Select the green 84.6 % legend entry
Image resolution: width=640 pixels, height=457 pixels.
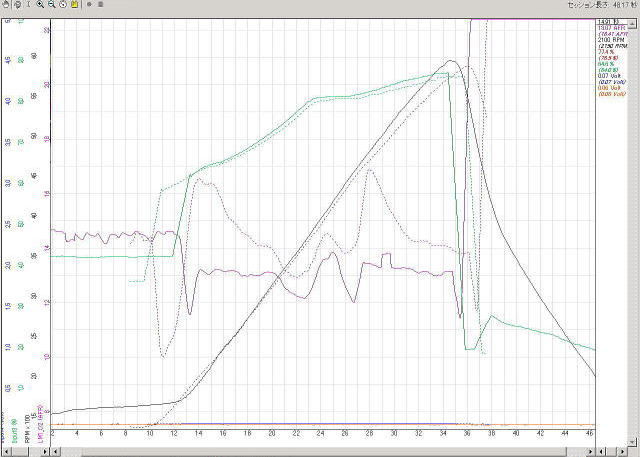pos(607,64)
